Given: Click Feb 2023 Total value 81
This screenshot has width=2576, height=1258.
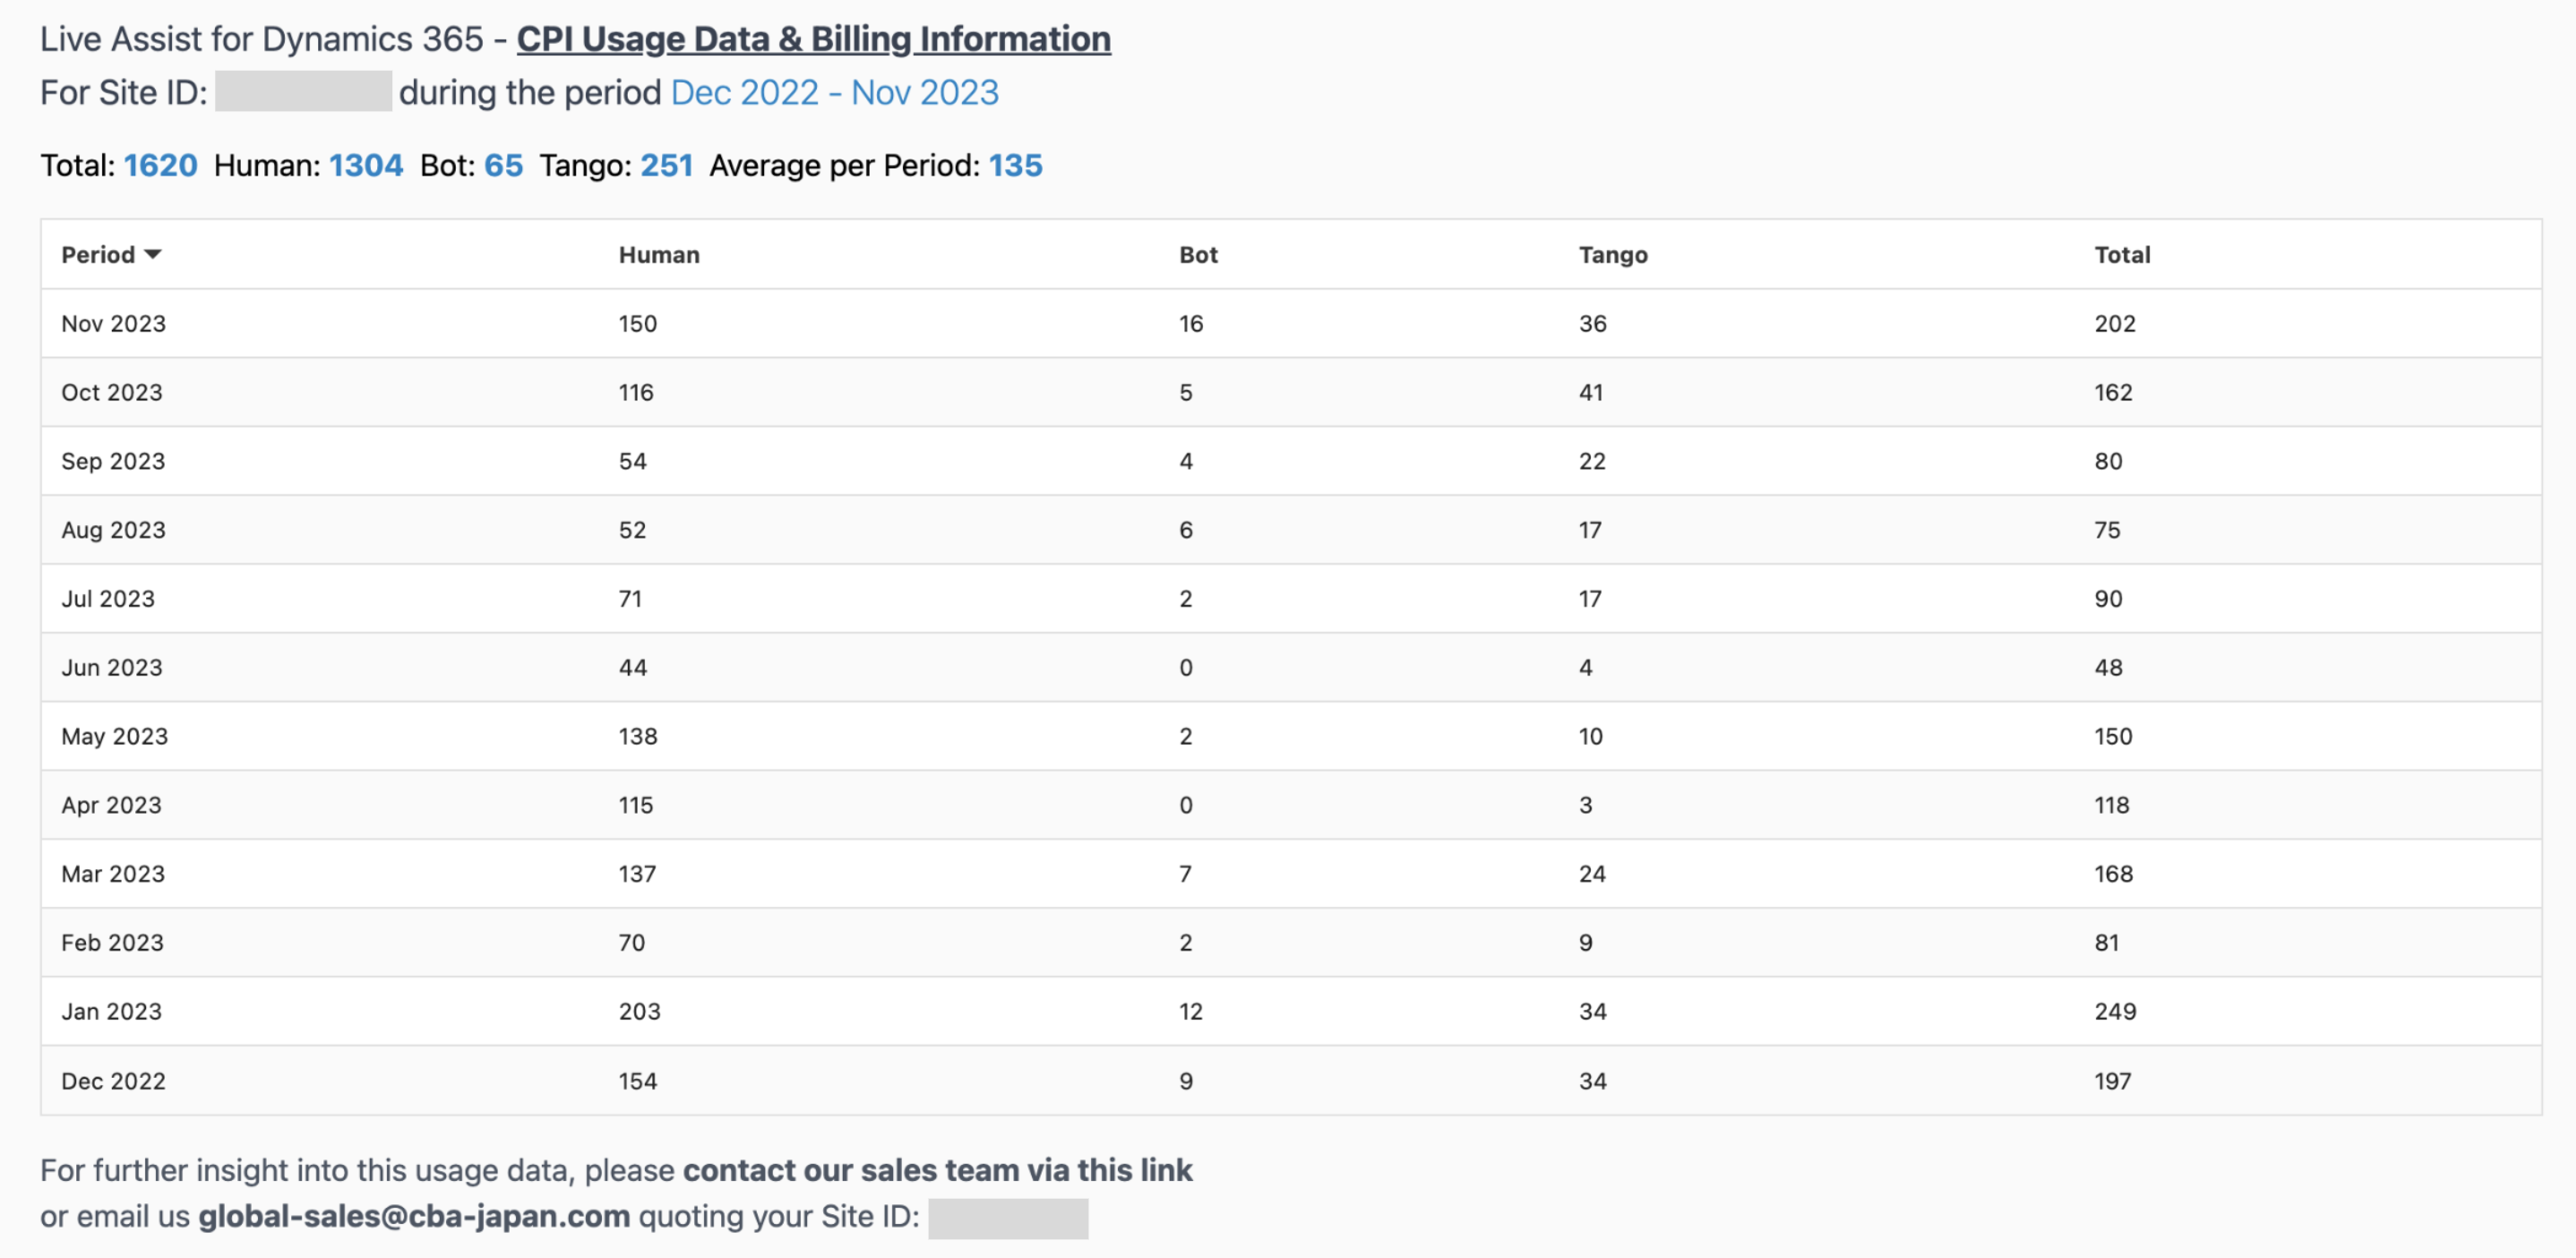Looking at the screenshot, I should 2106,942.
